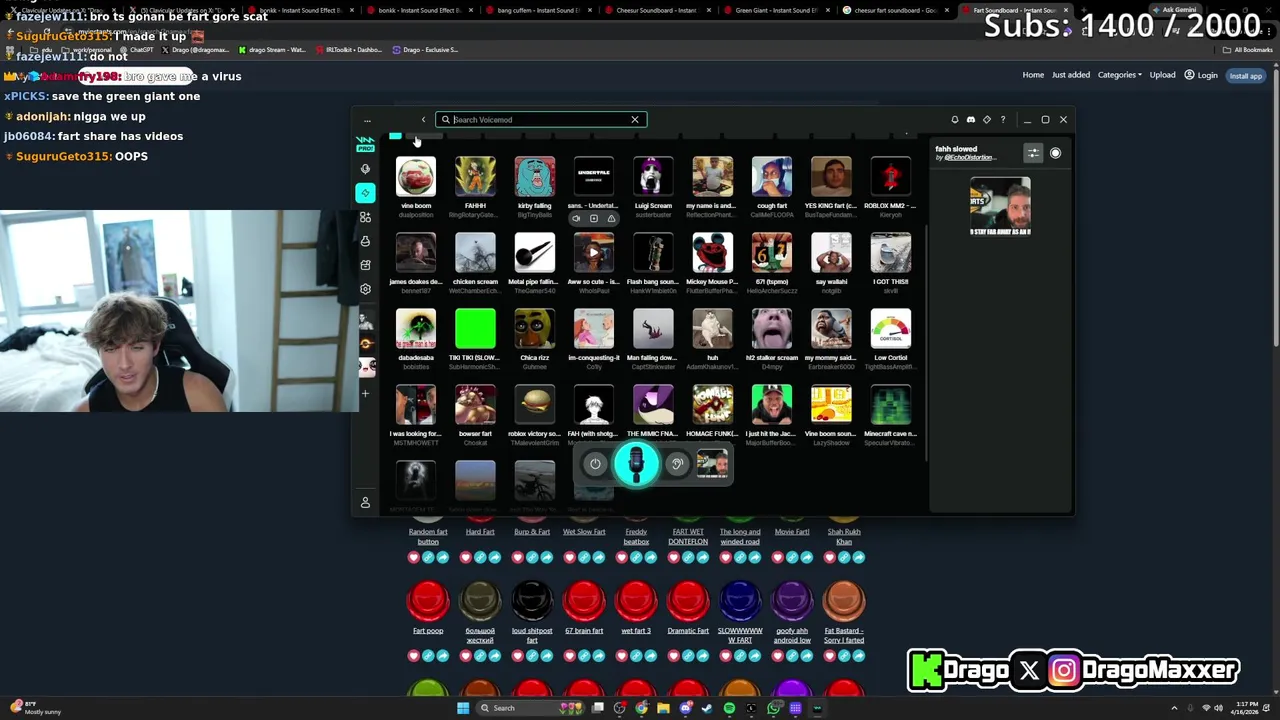This screenshot has height=720, width=1280.
Task: Open the EchoDistortion author link
Action: (x=969, y=158)
